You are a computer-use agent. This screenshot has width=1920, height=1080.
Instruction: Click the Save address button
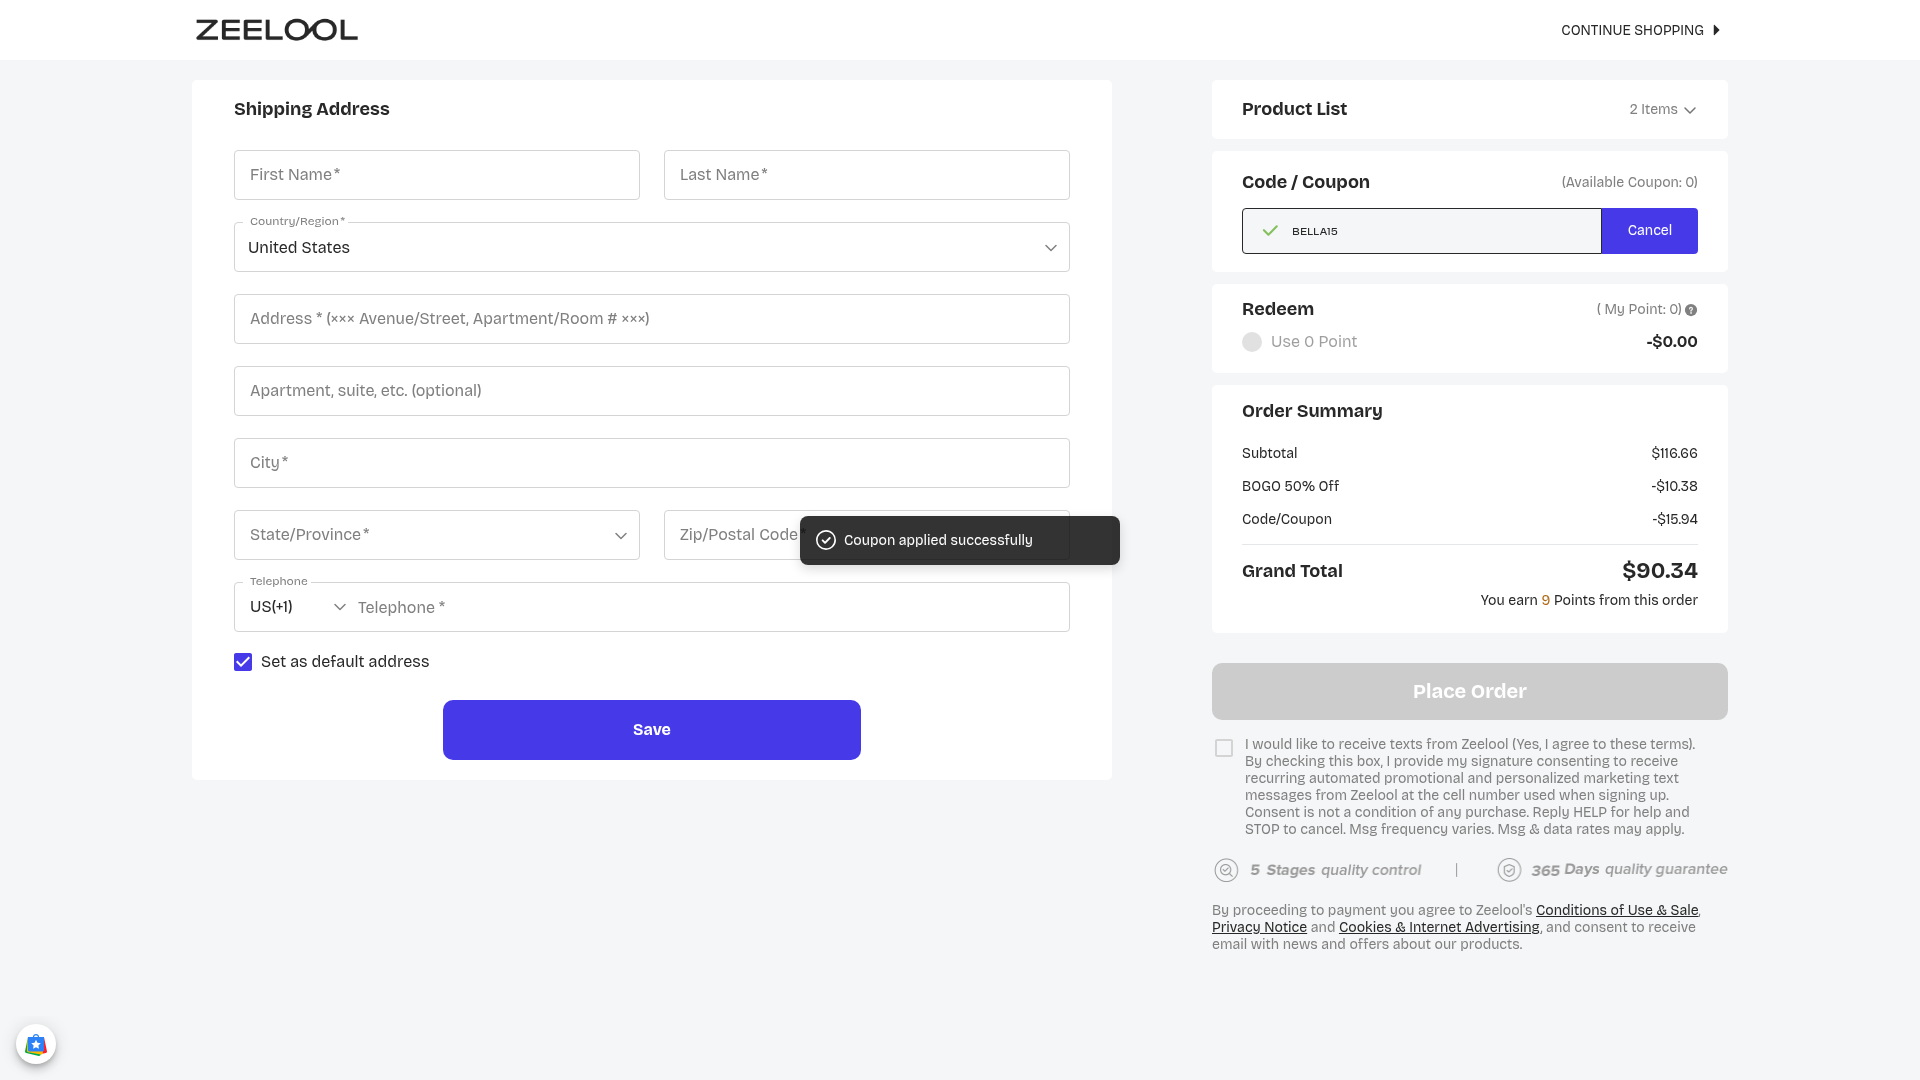tap(652, 730)
